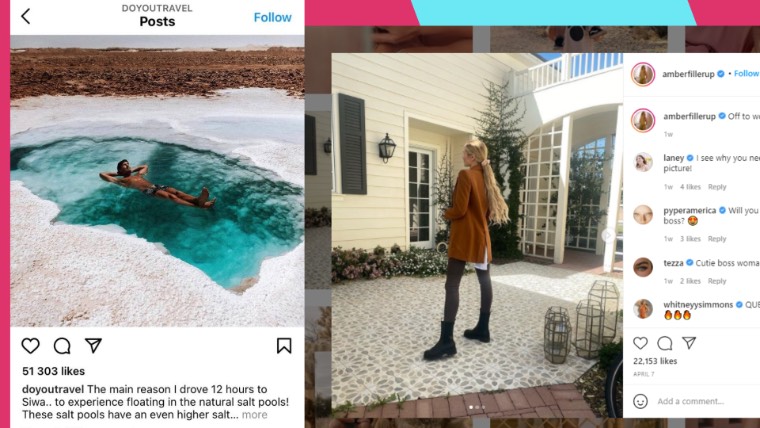Share amberfillerup's post with paper plane icon
Viewport: 760px width, 428px height.
pos(689,343)
